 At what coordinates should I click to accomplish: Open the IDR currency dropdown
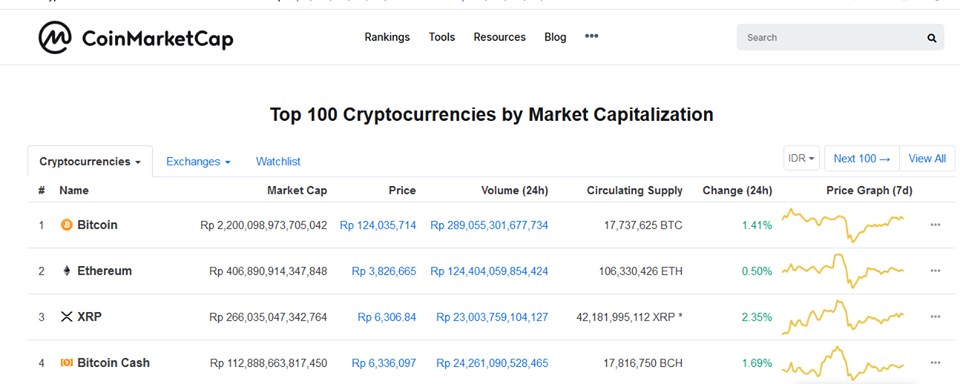[x=801, y=158]
